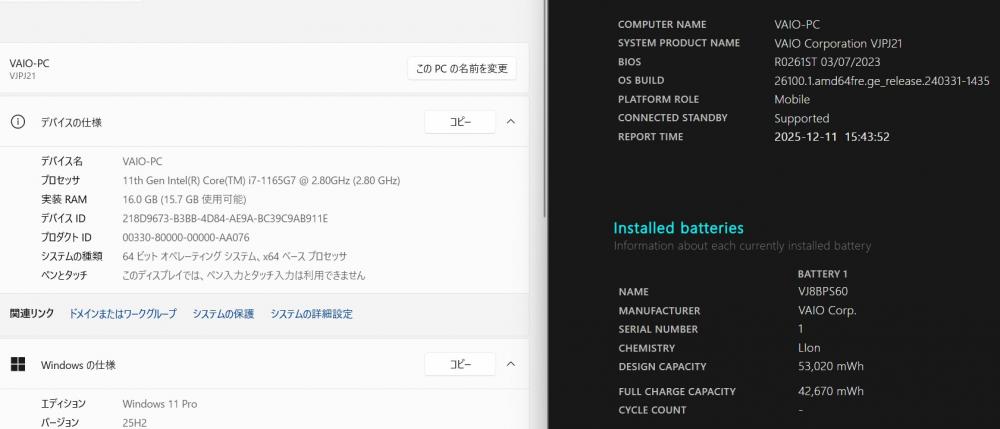Screen dimensions: 1000x429
Task: Select the design capacity 53,020 mWh
Action: tap(830, 367)
